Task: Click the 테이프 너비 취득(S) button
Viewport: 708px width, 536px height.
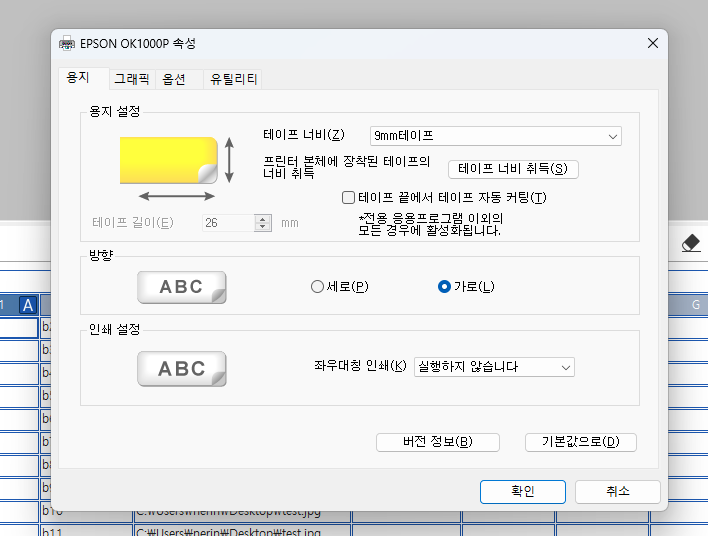Action: pyautogui.click(x=513, y=169)
